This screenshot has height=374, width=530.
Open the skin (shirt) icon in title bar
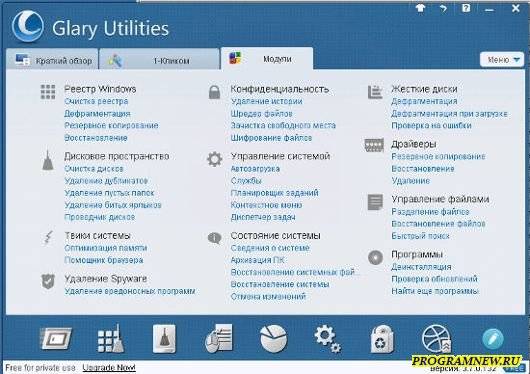click(420, 8)
